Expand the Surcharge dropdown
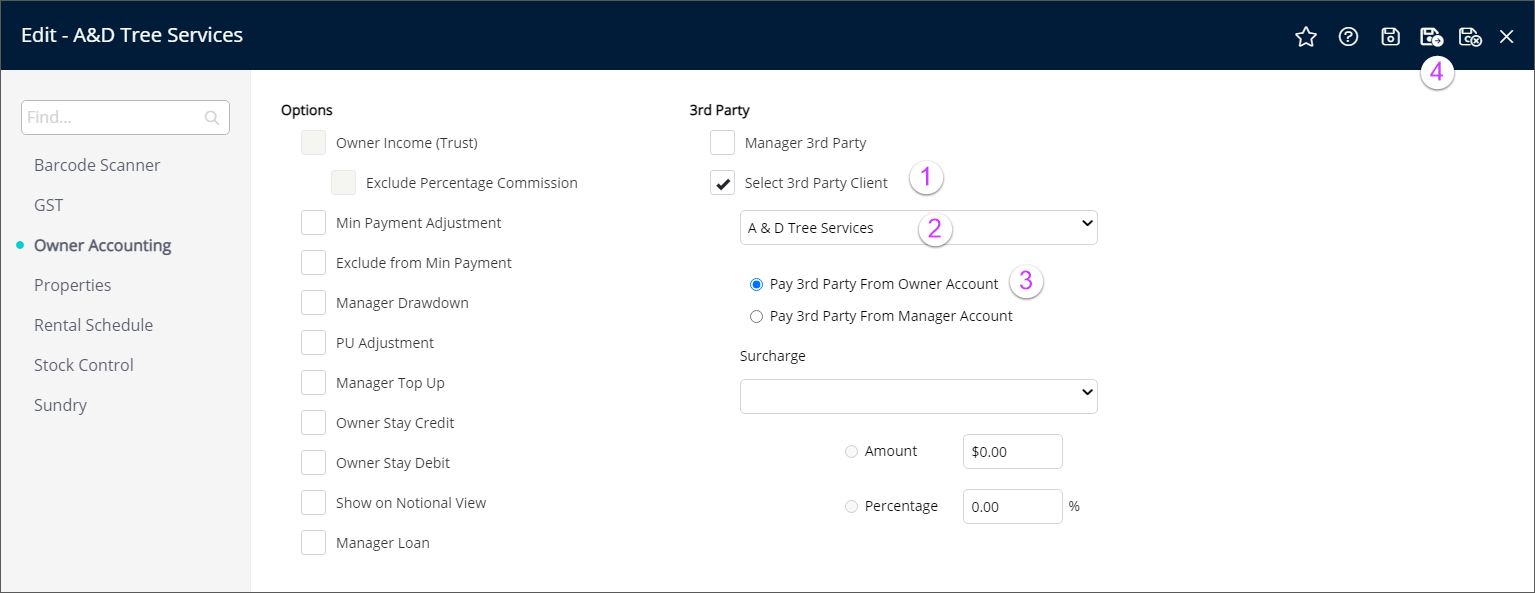1535x593 pixels. pyautogui.click(x=918, y=396)
